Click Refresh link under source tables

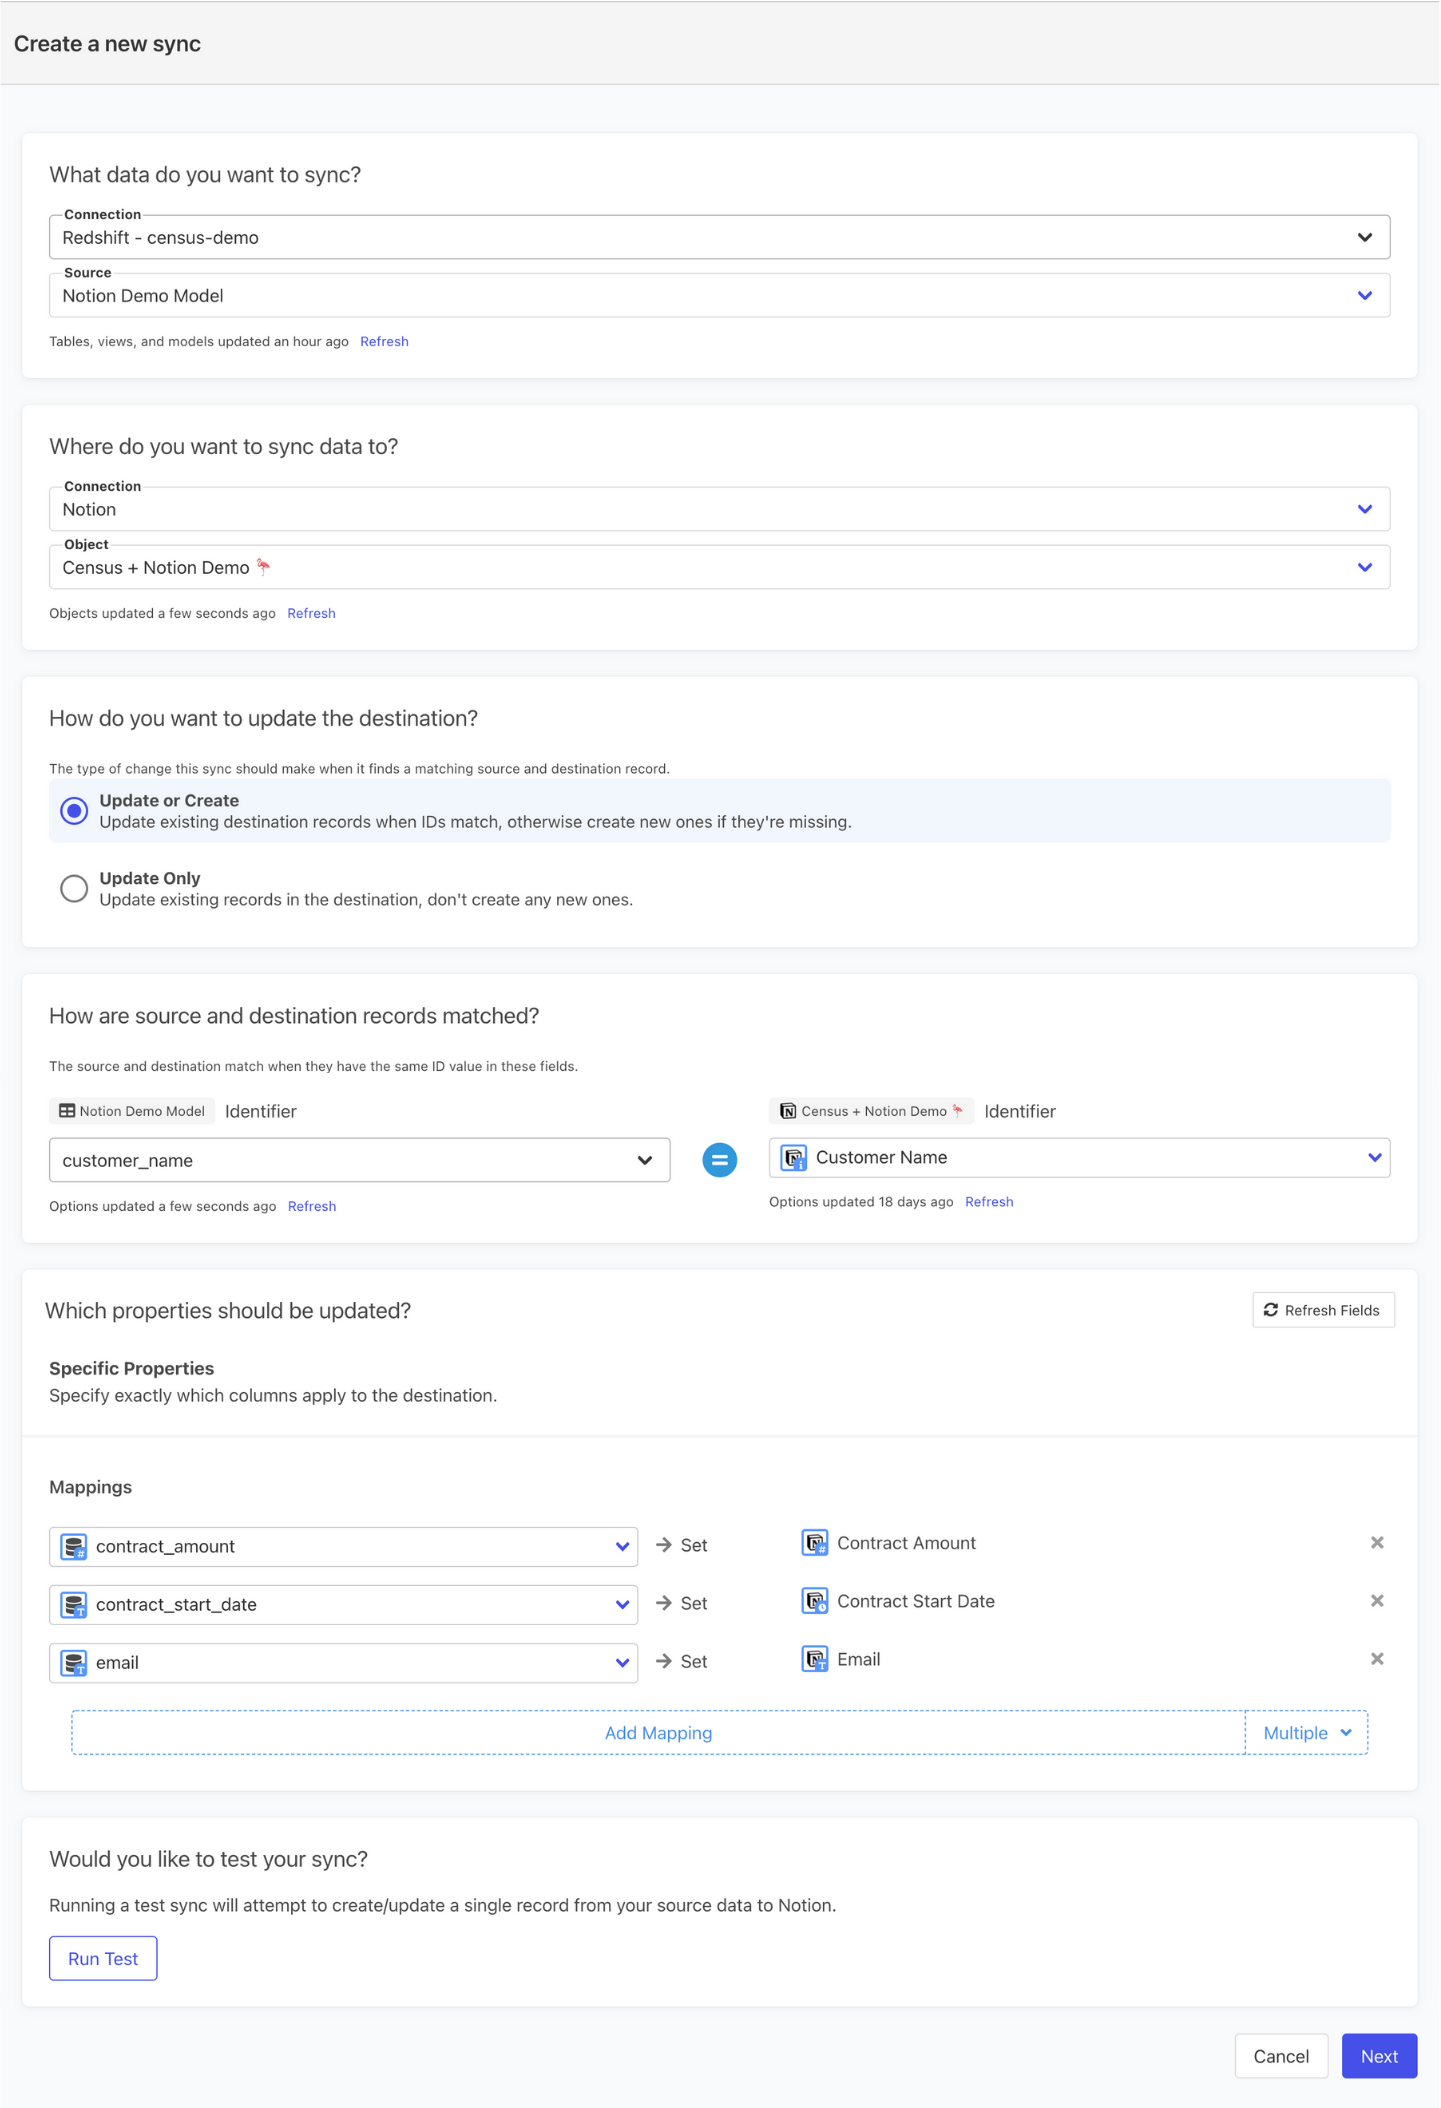[x=384, y=342]
